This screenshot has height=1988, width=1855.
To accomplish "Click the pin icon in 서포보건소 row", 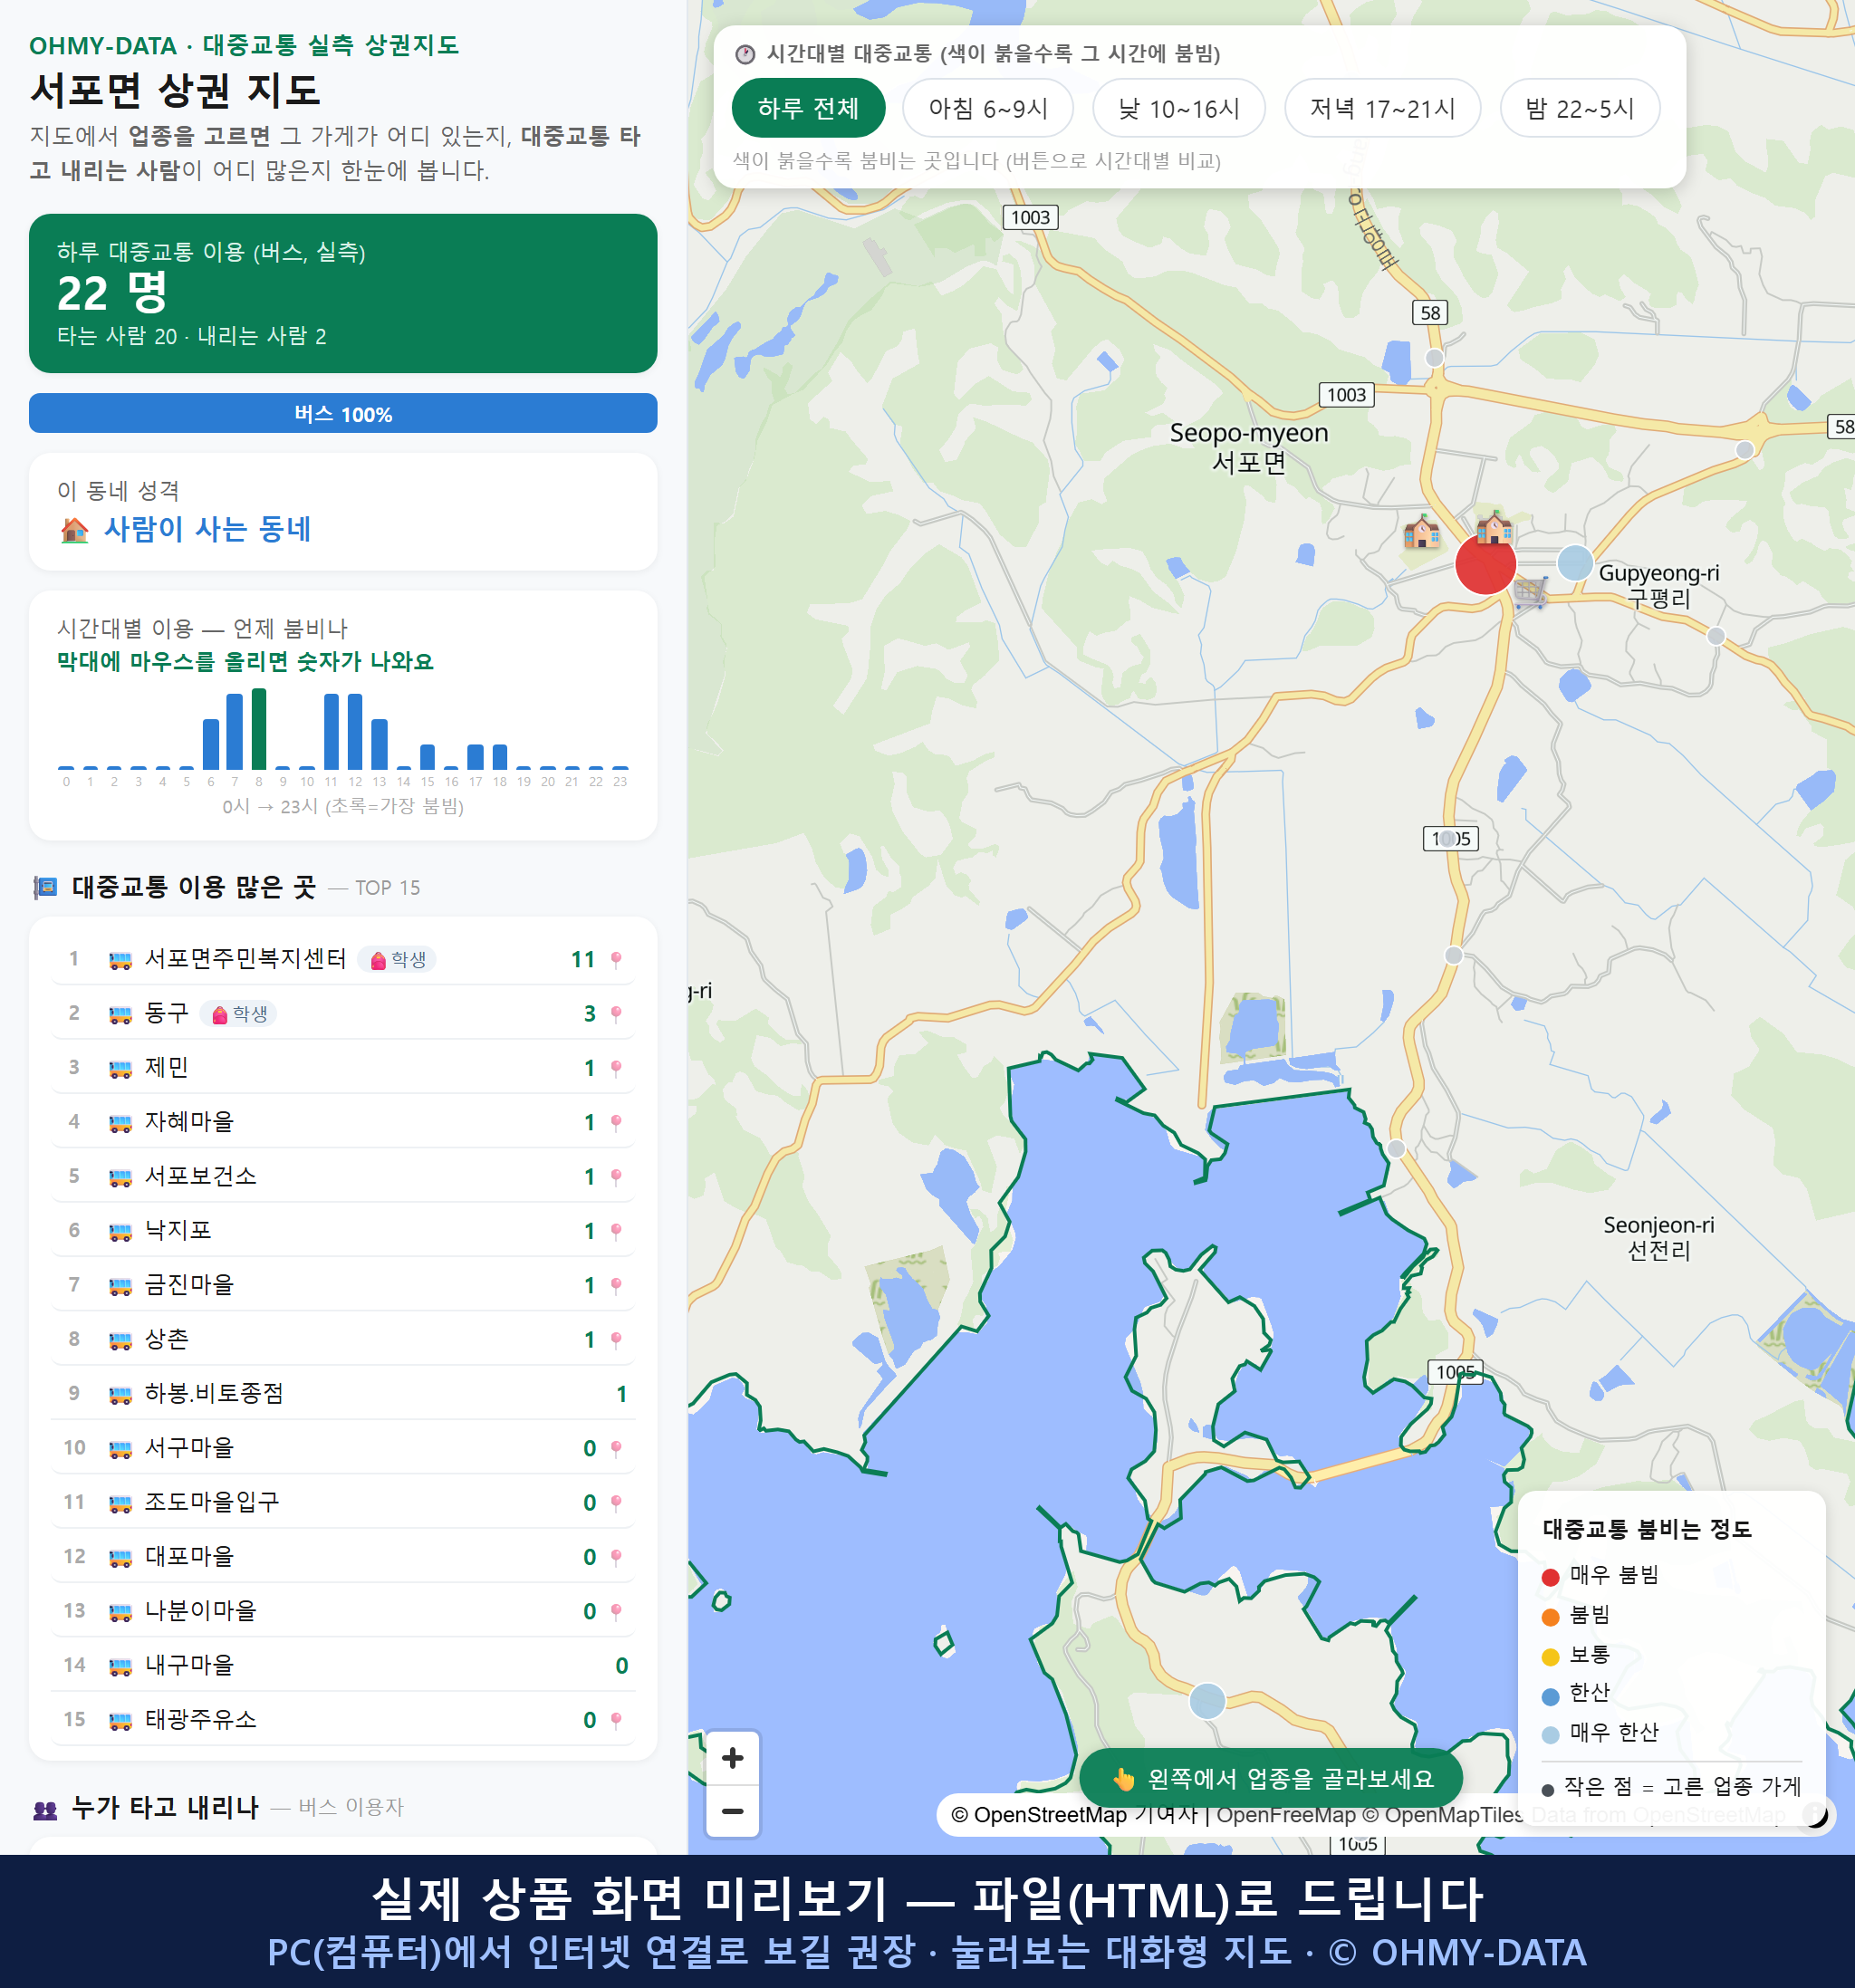I will pyautogui.click(x=616, y=1177).
